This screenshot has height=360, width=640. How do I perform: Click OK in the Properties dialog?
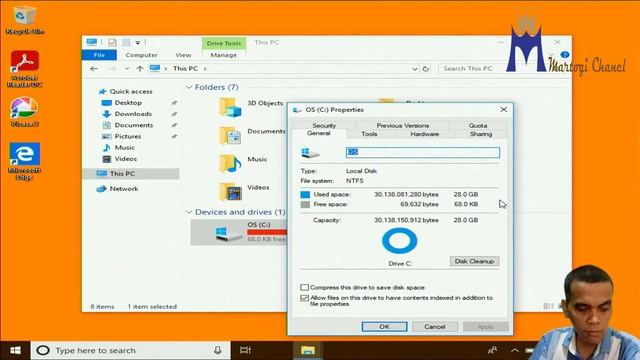[384, 327]
